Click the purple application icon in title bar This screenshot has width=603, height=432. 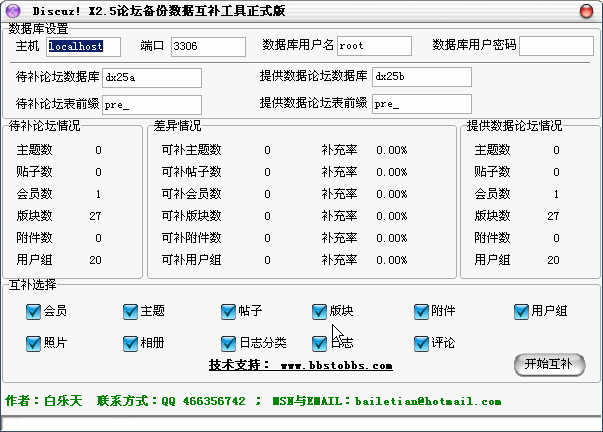point(13,11)
